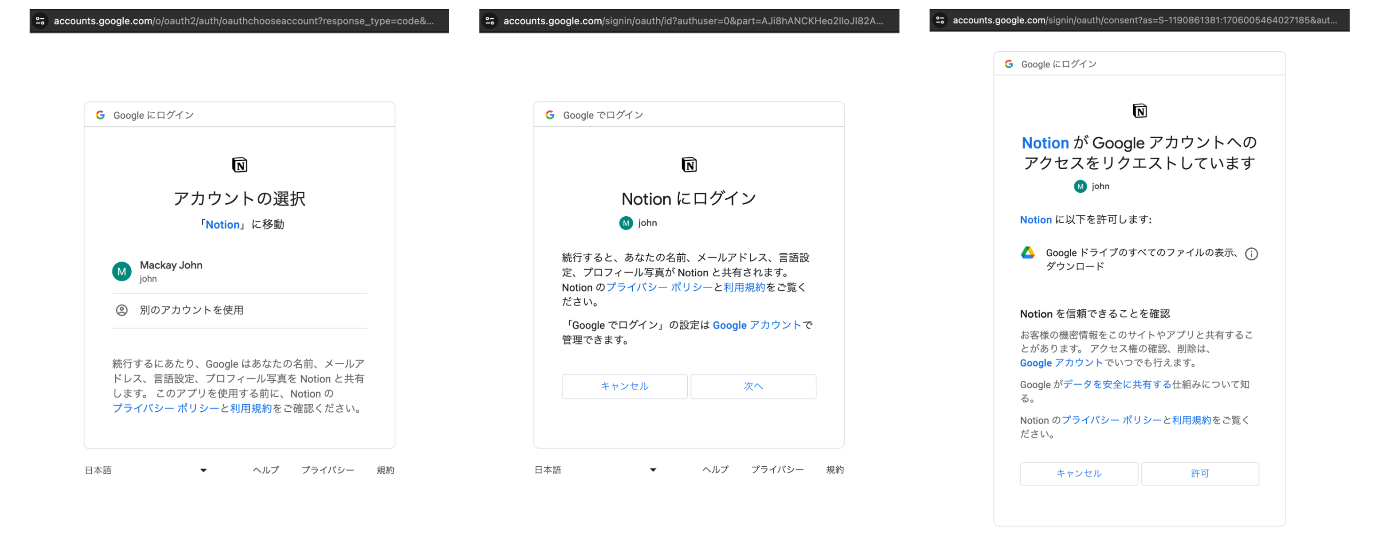Click キャンセル button in Notion にログイン dialog
The image size is (1400, 541).
click(x=625, y=386)
